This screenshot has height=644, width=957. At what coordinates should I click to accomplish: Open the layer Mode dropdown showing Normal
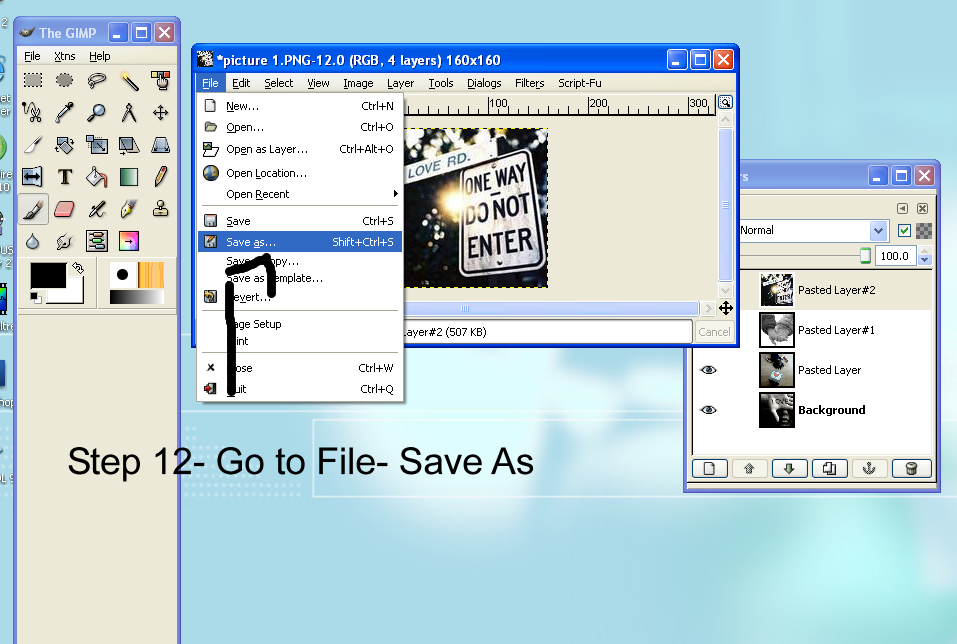tap(813, 230)
